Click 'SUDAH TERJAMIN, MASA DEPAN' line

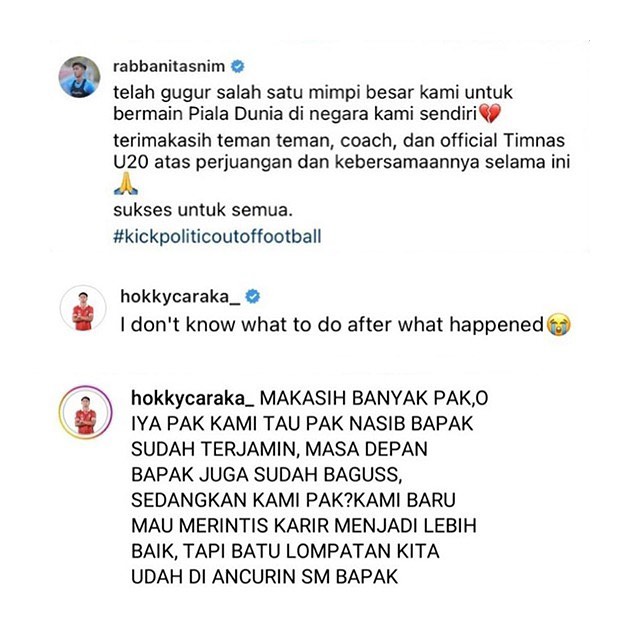(280, 449)
